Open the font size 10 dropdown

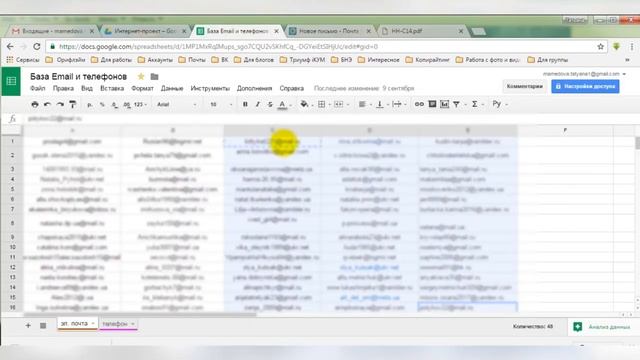221,104
